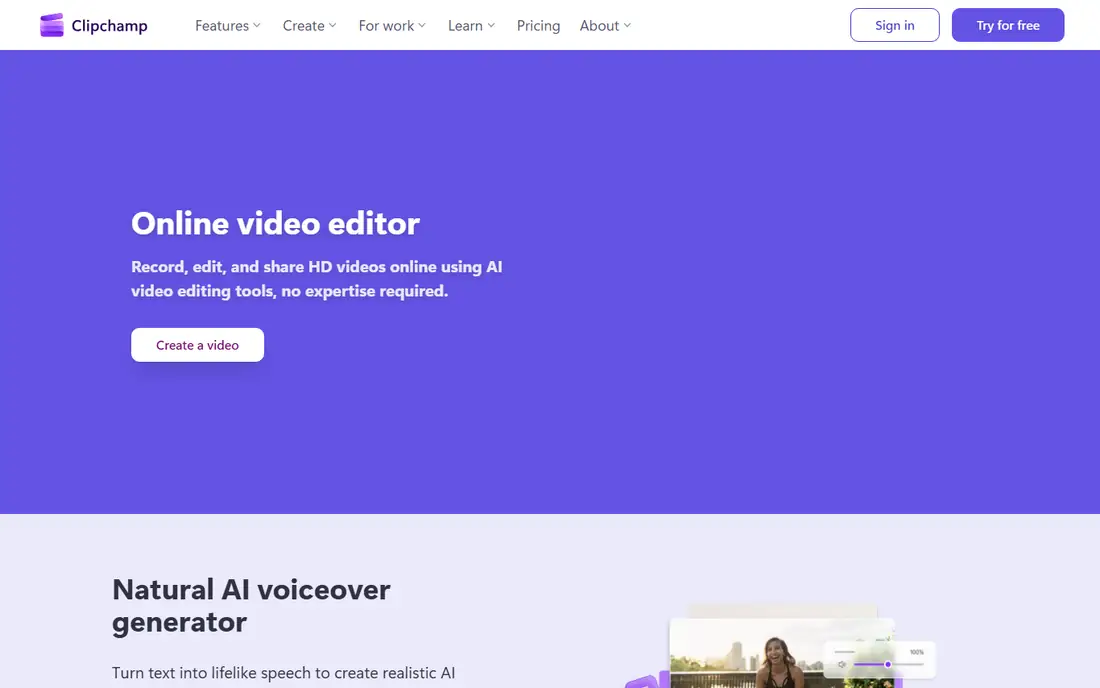Expand the About chevron arrow
This screenshot has width=1100, height=688.
pyautogui.click(x=627, y=25)
